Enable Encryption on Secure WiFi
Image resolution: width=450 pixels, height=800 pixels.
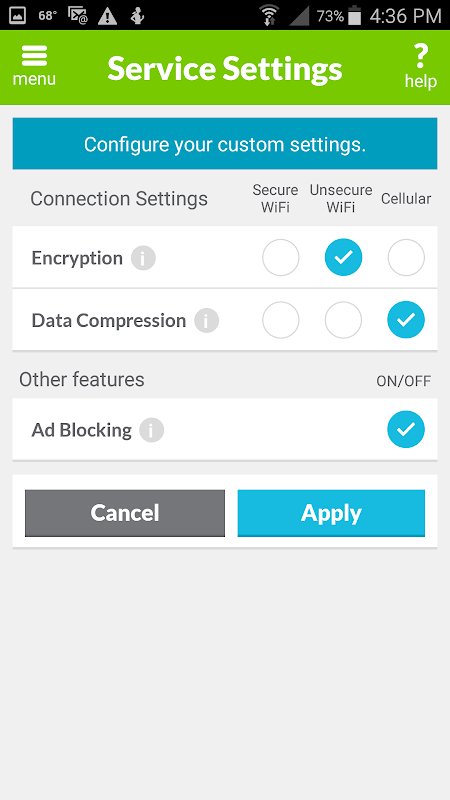281,258
